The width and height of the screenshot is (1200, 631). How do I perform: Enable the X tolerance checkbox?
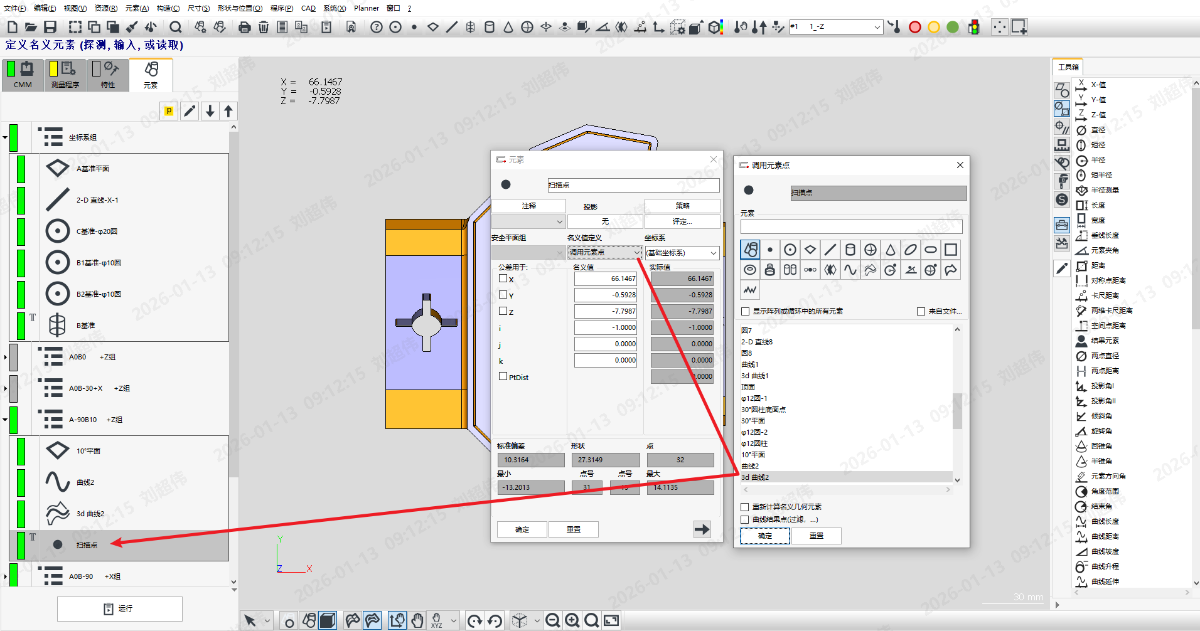(x=503, y=279)
